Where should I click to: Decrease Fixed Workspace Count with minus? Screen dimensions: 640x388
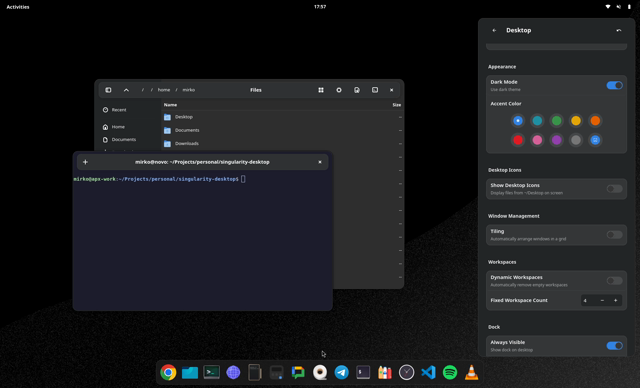pyautogui.click(x=602, y=301)
